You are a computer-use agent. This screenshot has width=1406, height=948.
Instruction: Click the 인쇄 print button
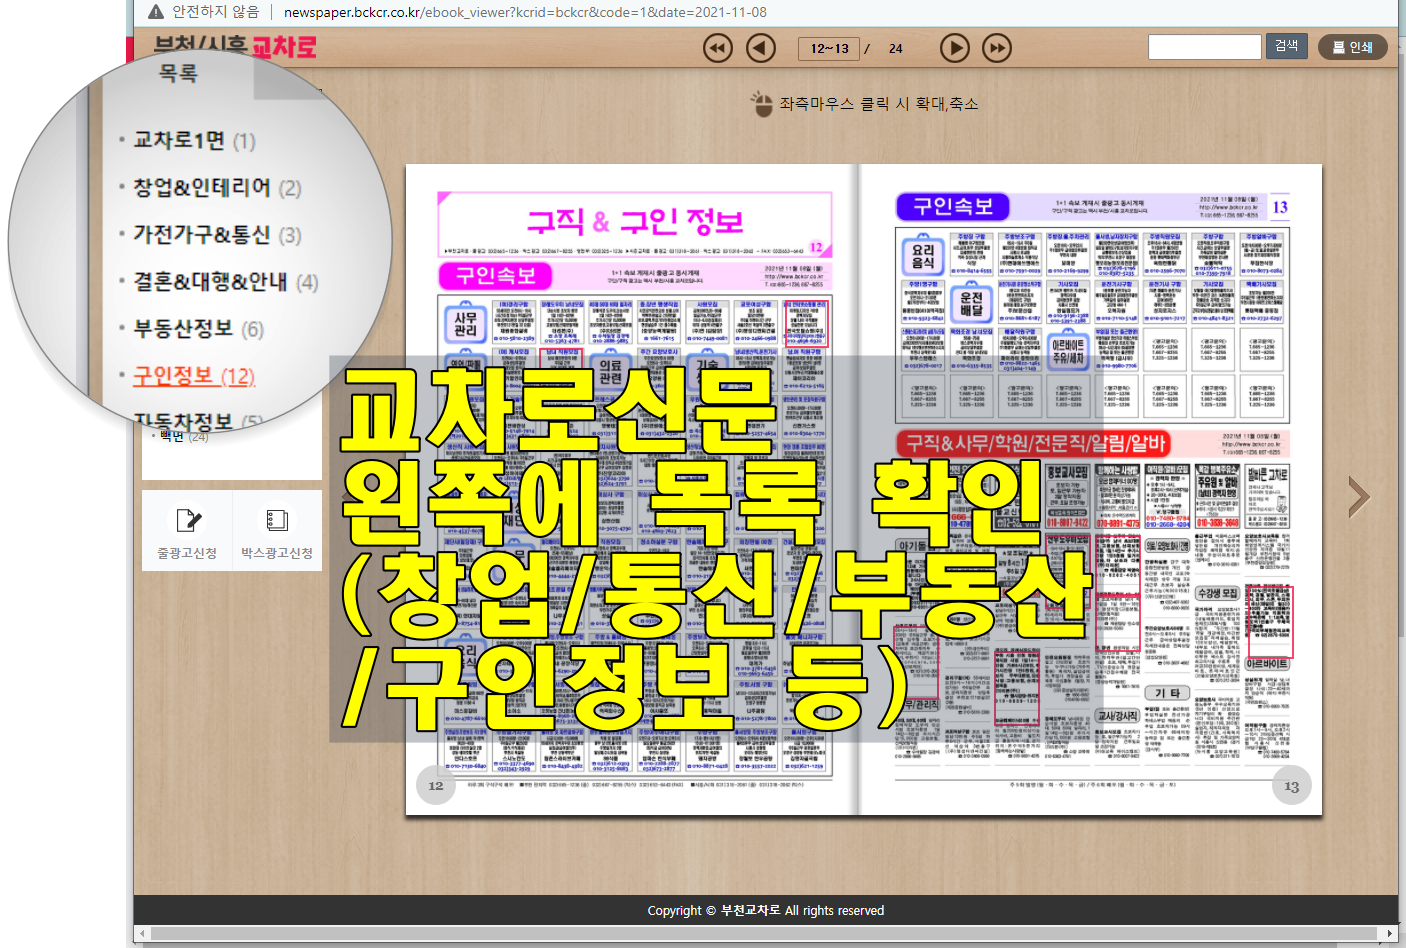[x=1353, y=47]
